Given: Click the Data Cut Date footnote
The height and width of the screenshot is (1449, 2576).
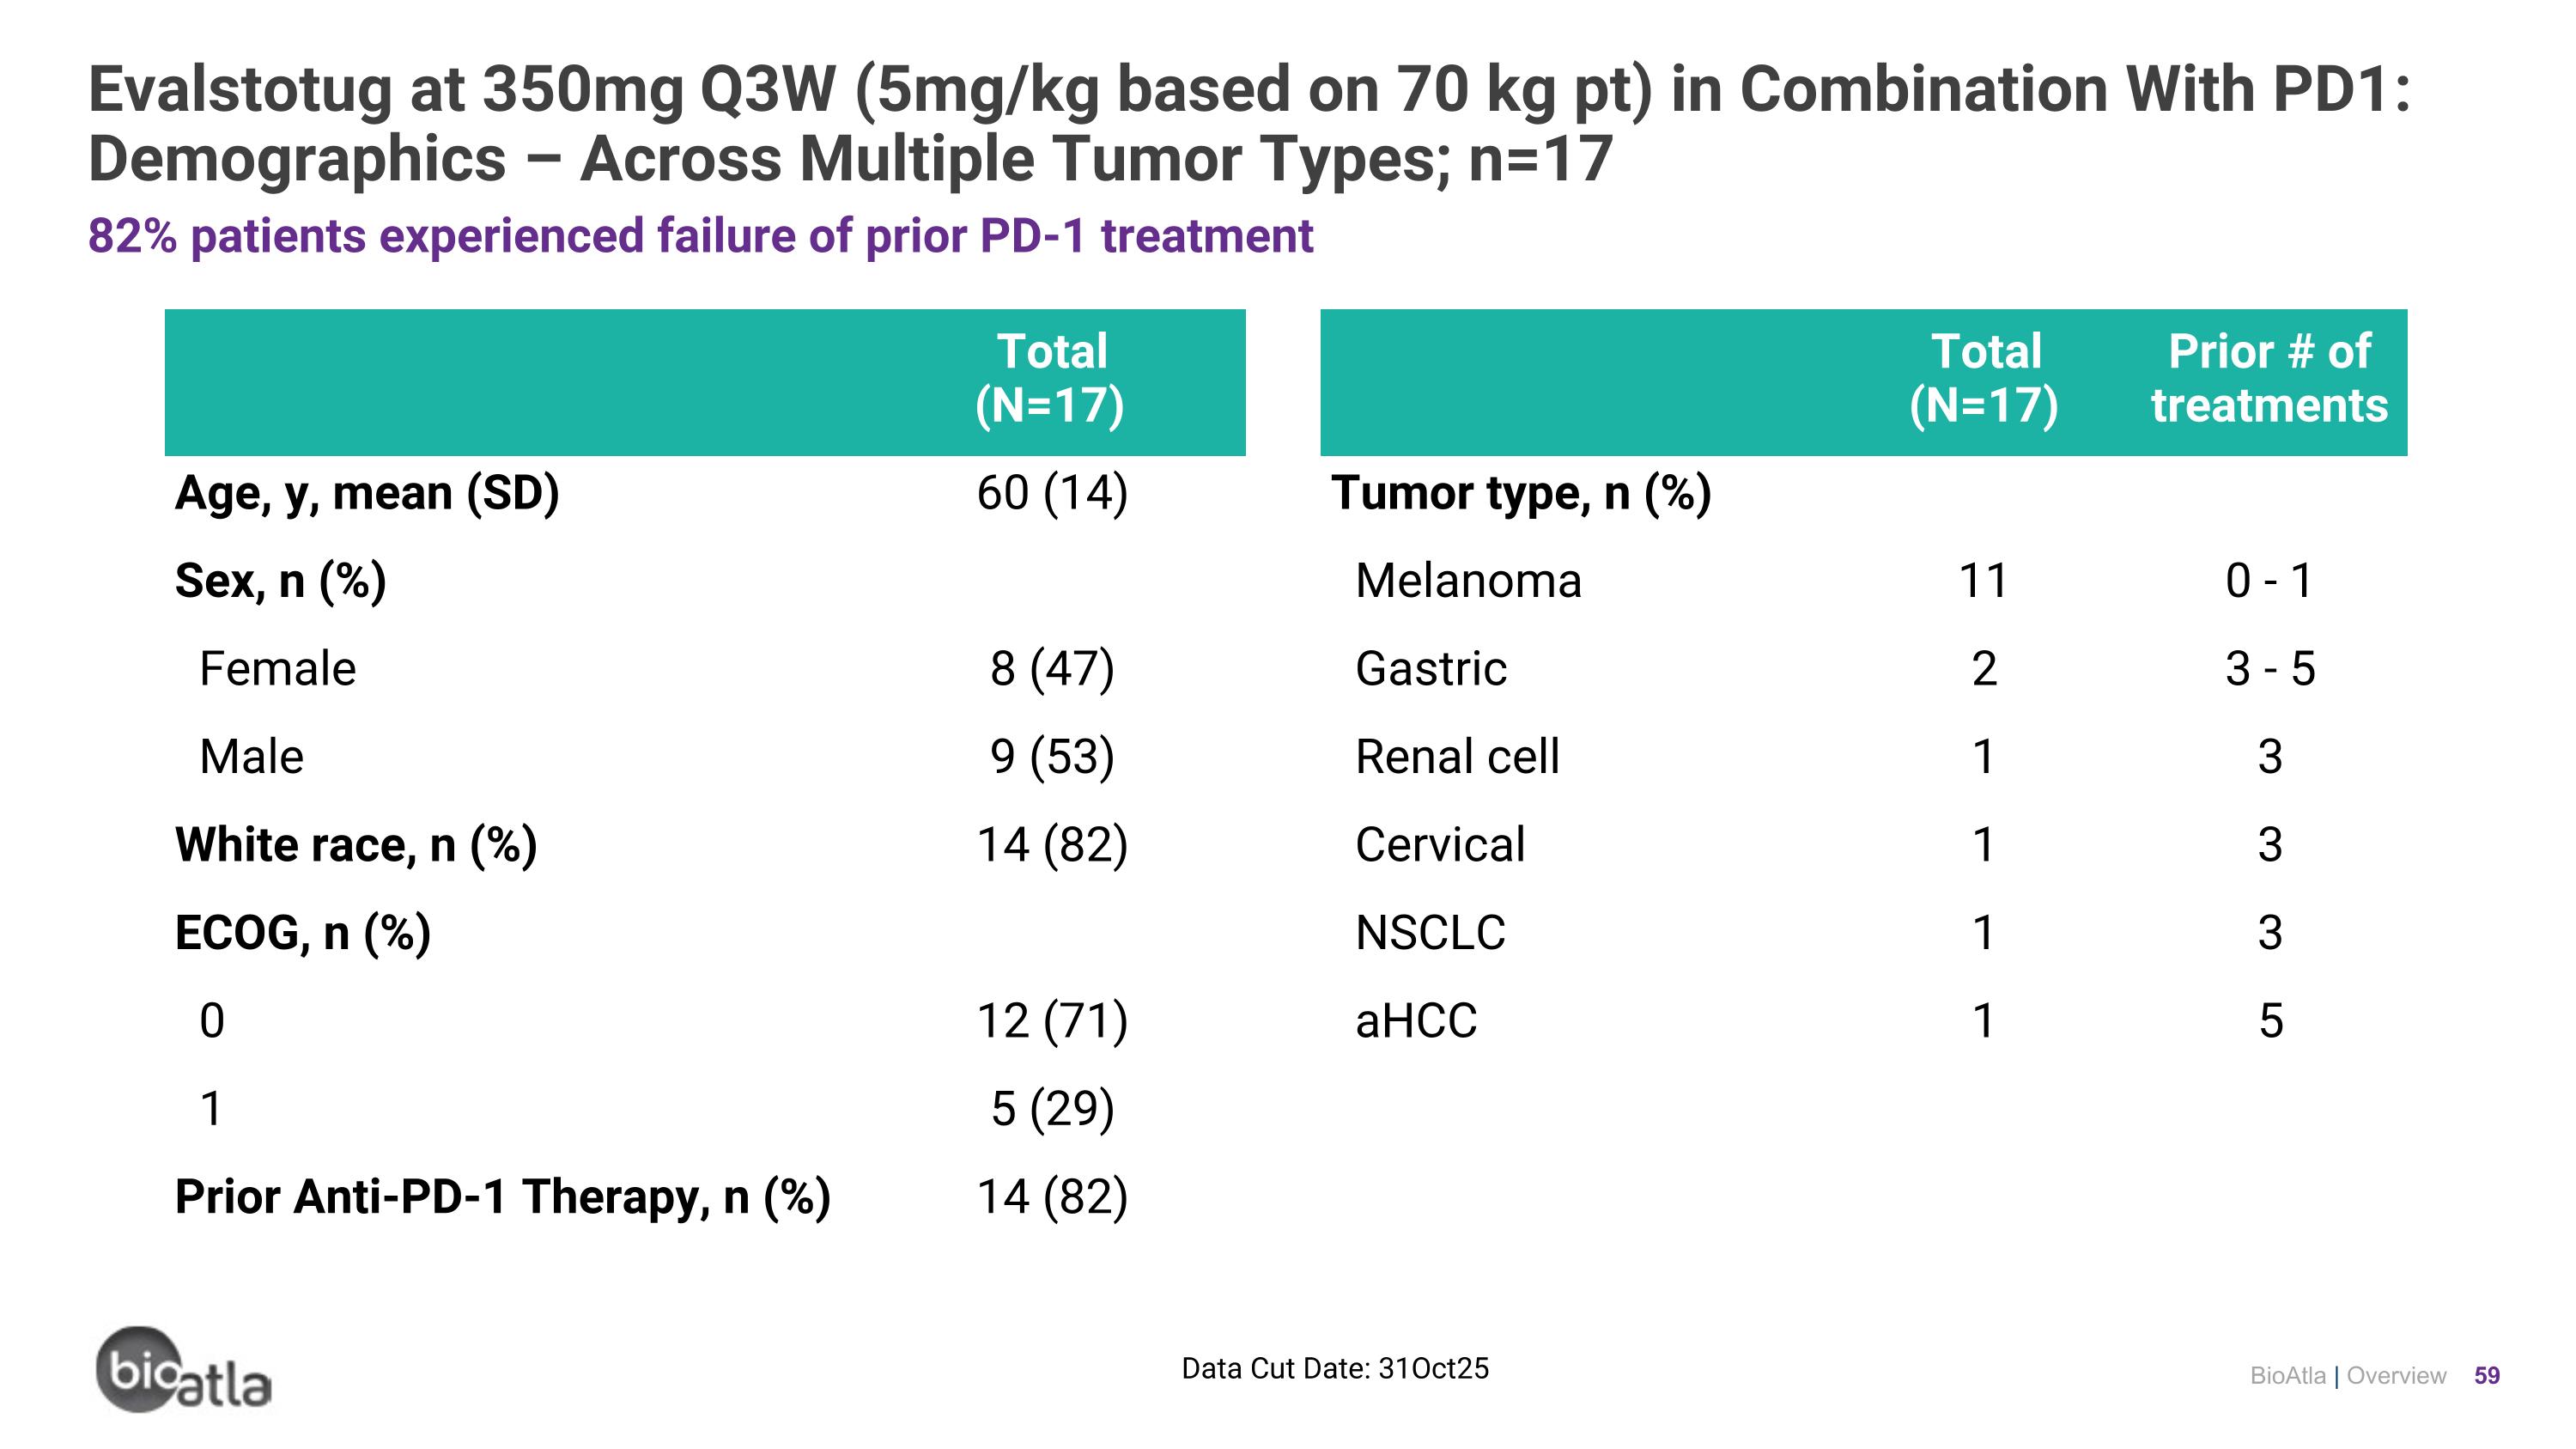Looking at the screenshot, I should pos(1335,1368).
